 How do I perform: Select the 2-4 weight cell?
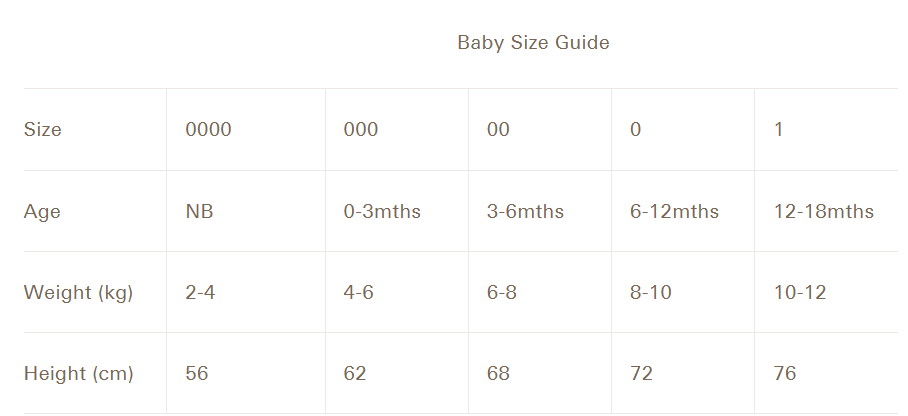click(x=201, y=293)
